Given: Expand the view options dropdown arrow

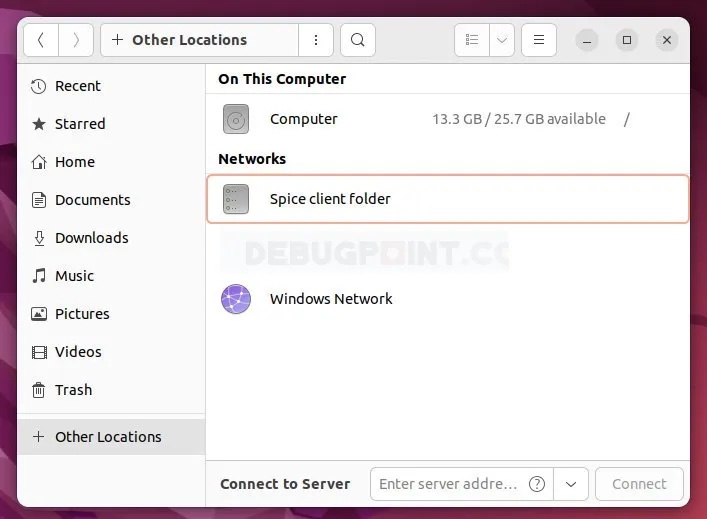Looking at the screenshot, I should click(x=502, y=40).
